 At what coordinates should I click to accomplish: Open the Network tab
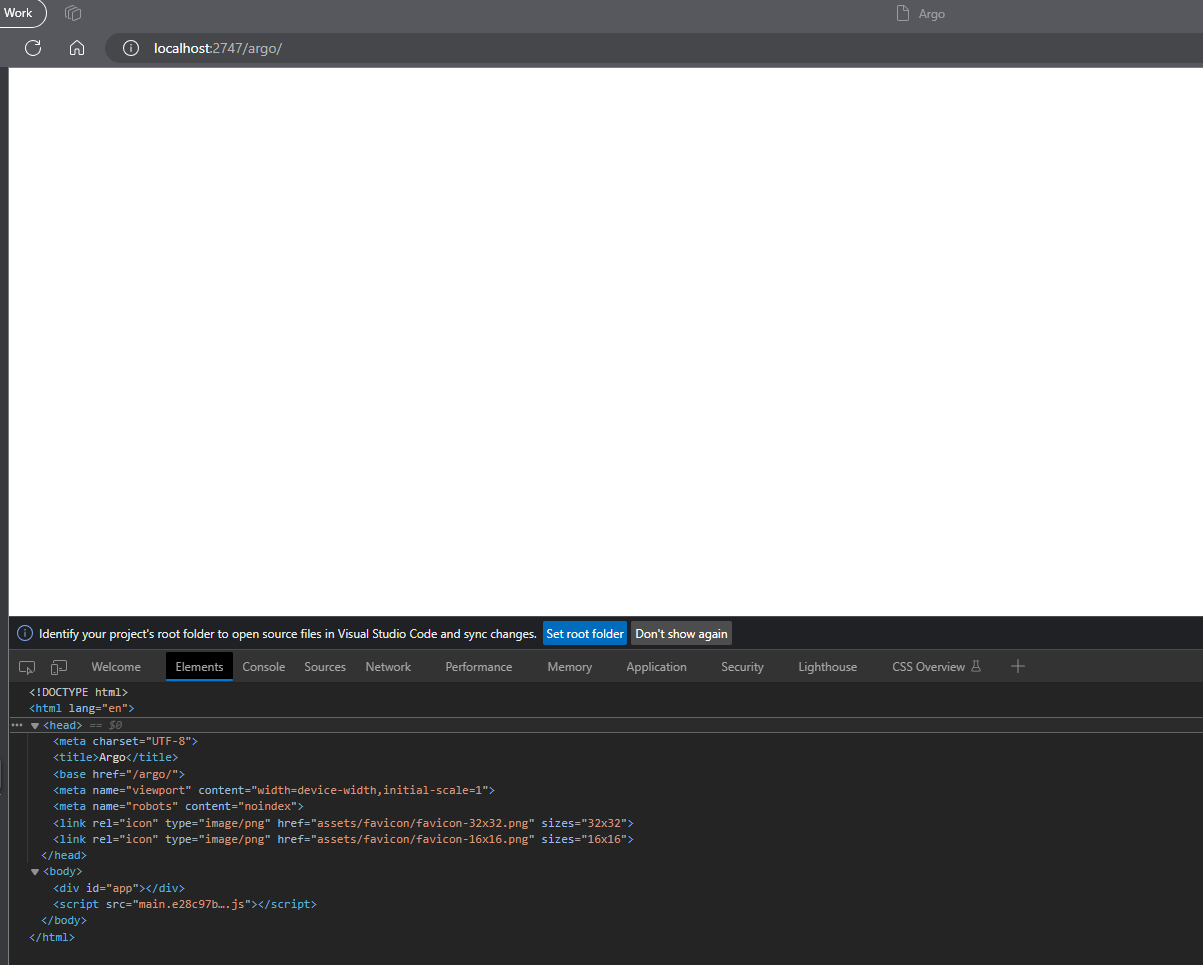click(388, 666)
